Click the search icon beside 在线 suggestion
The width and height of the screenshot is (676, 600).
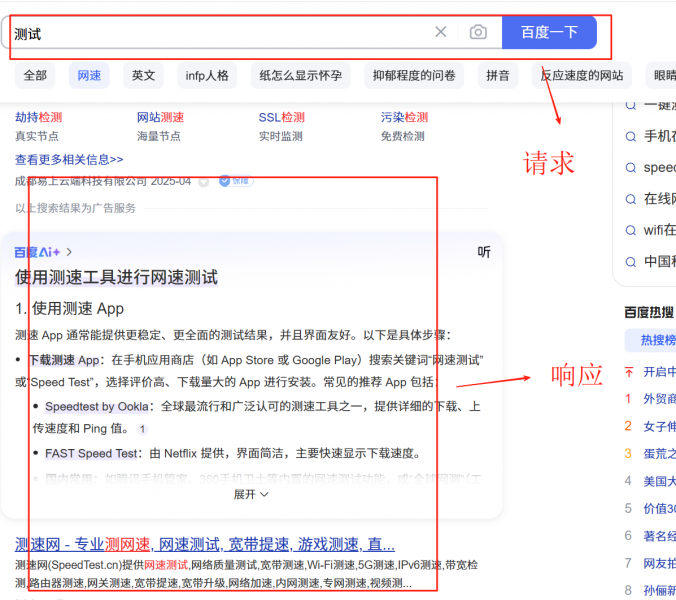click(x=631, y=199)
